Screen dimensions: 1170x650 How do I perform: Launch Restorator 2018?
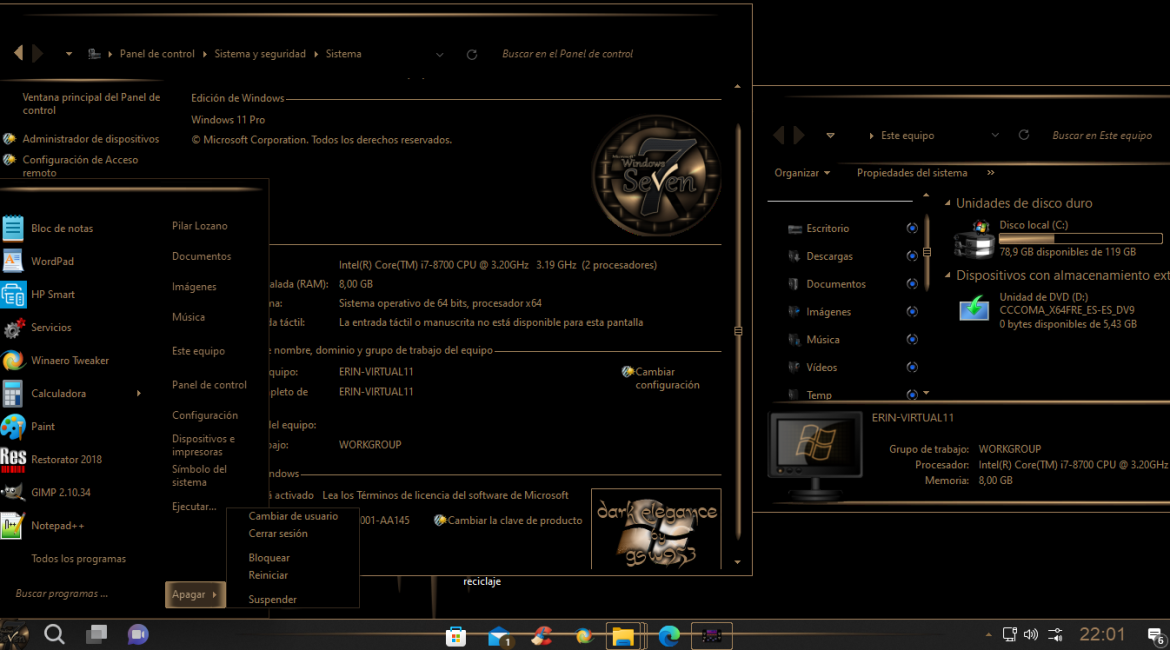[65, 460]
